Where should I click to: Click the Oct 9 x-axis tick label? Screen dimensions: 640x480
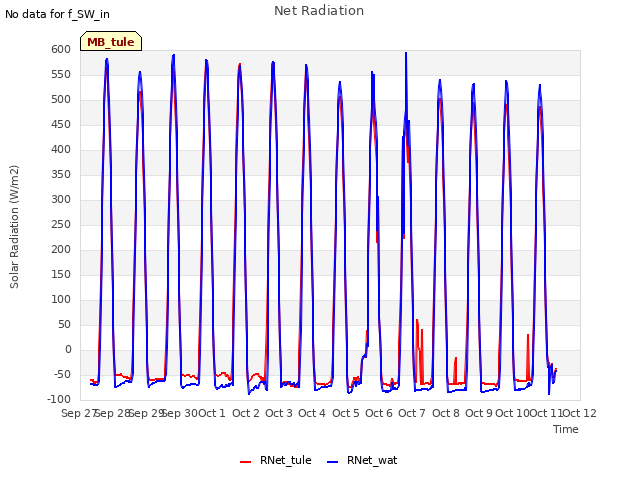(479, 413)
